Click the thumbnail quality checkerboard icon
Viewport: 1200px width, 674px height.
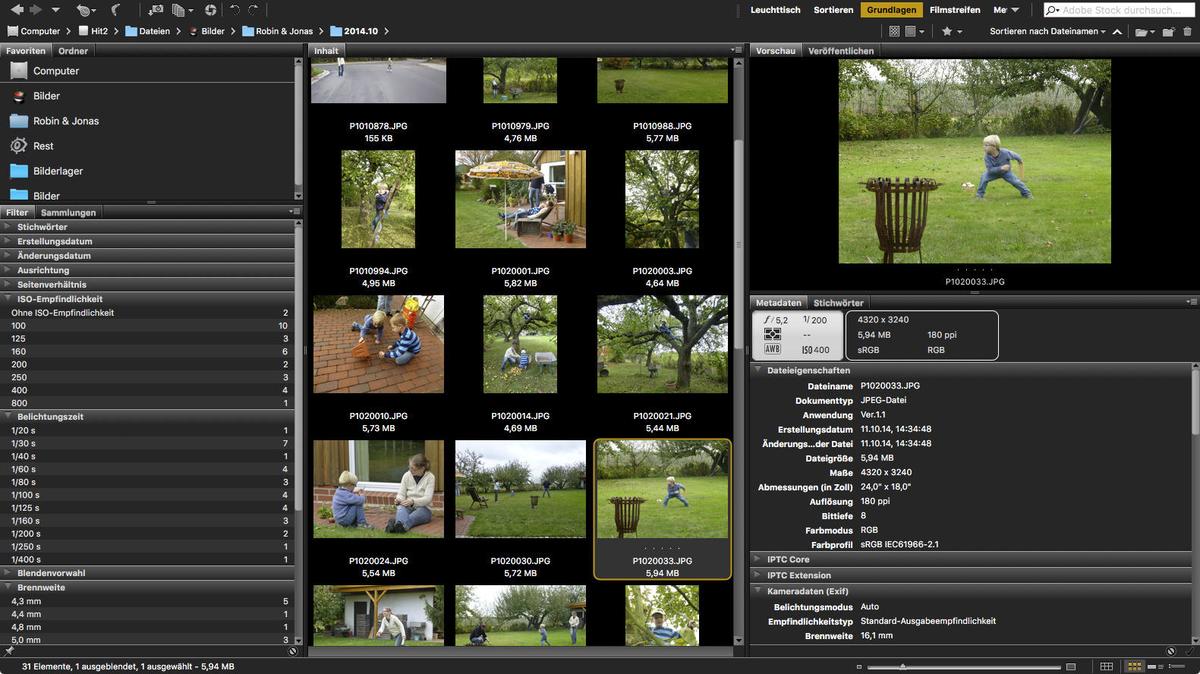tap(894, 31)
